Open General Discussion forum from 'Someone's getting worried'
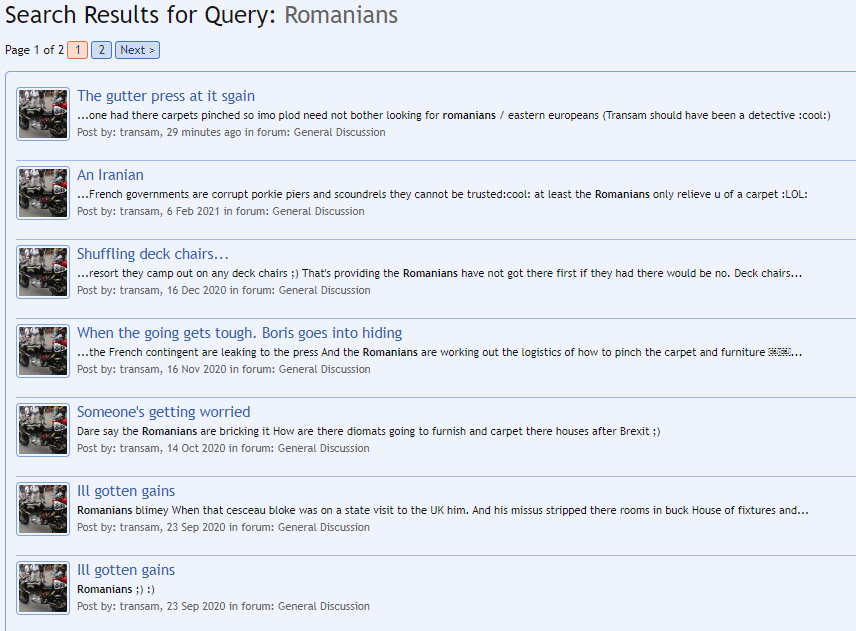 [x=324, y=448]
